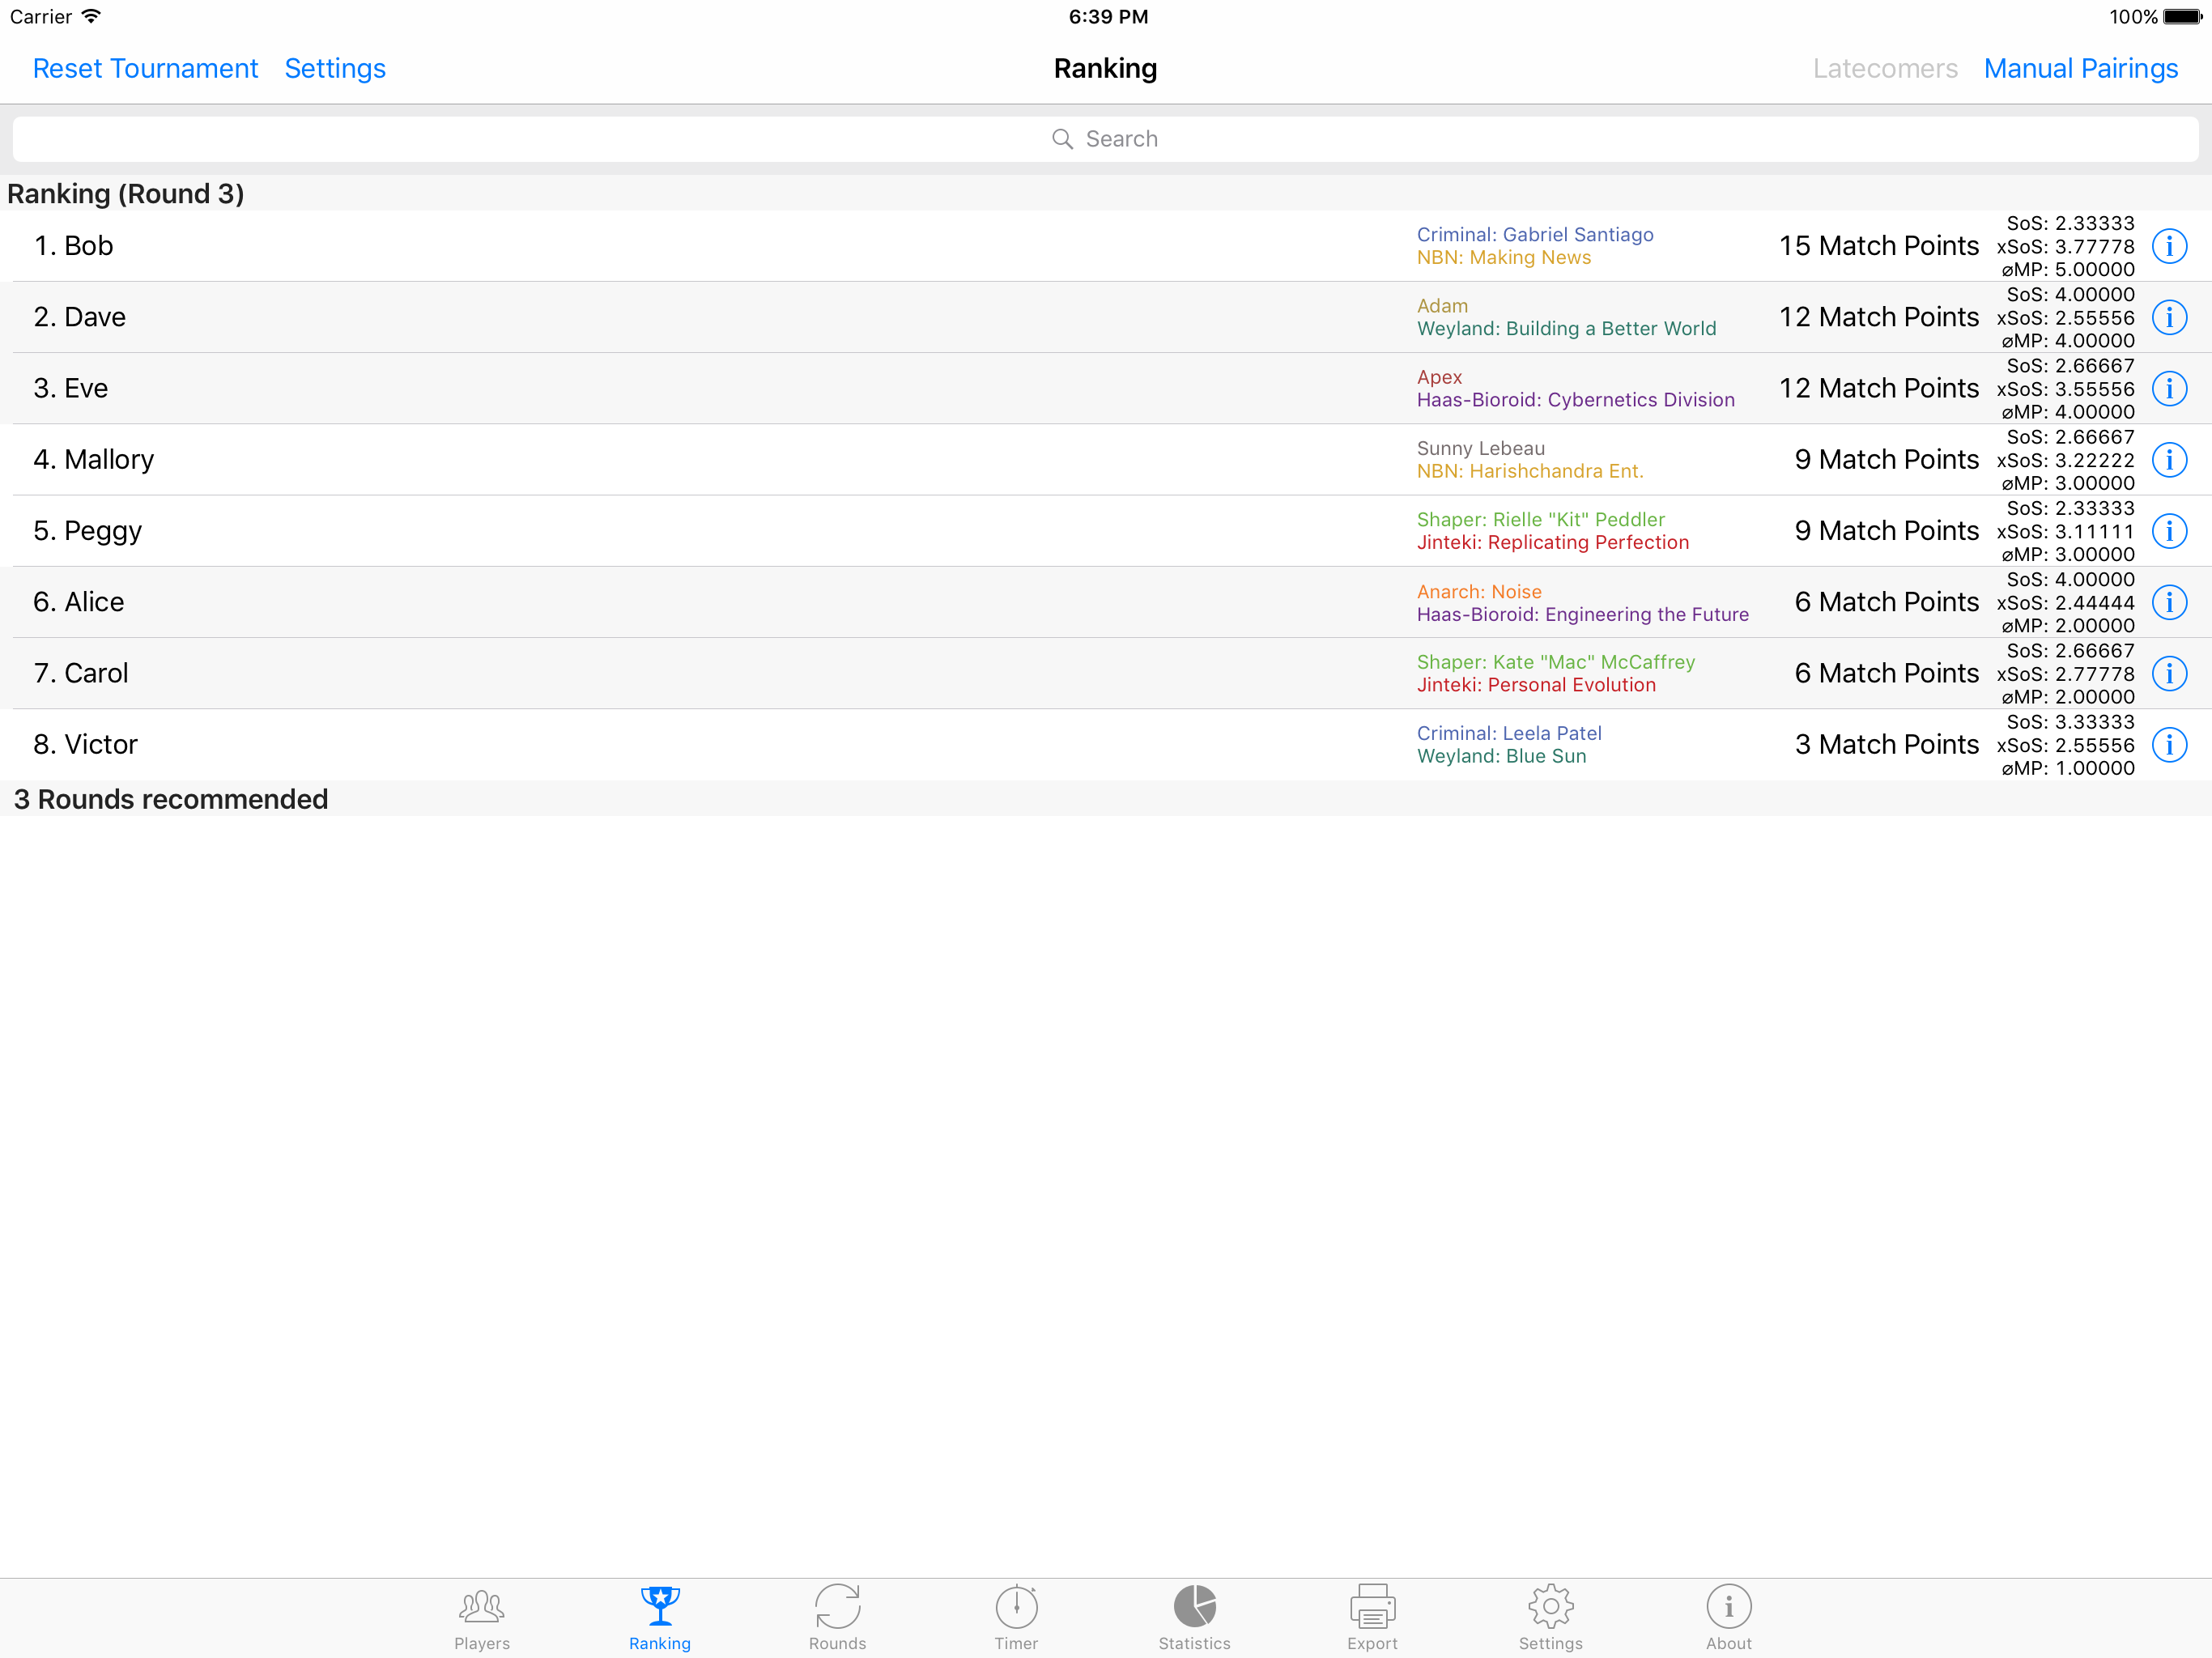Tap info icon on Carol's row
This screenshot has height=1658, width=2212.
2168,674
